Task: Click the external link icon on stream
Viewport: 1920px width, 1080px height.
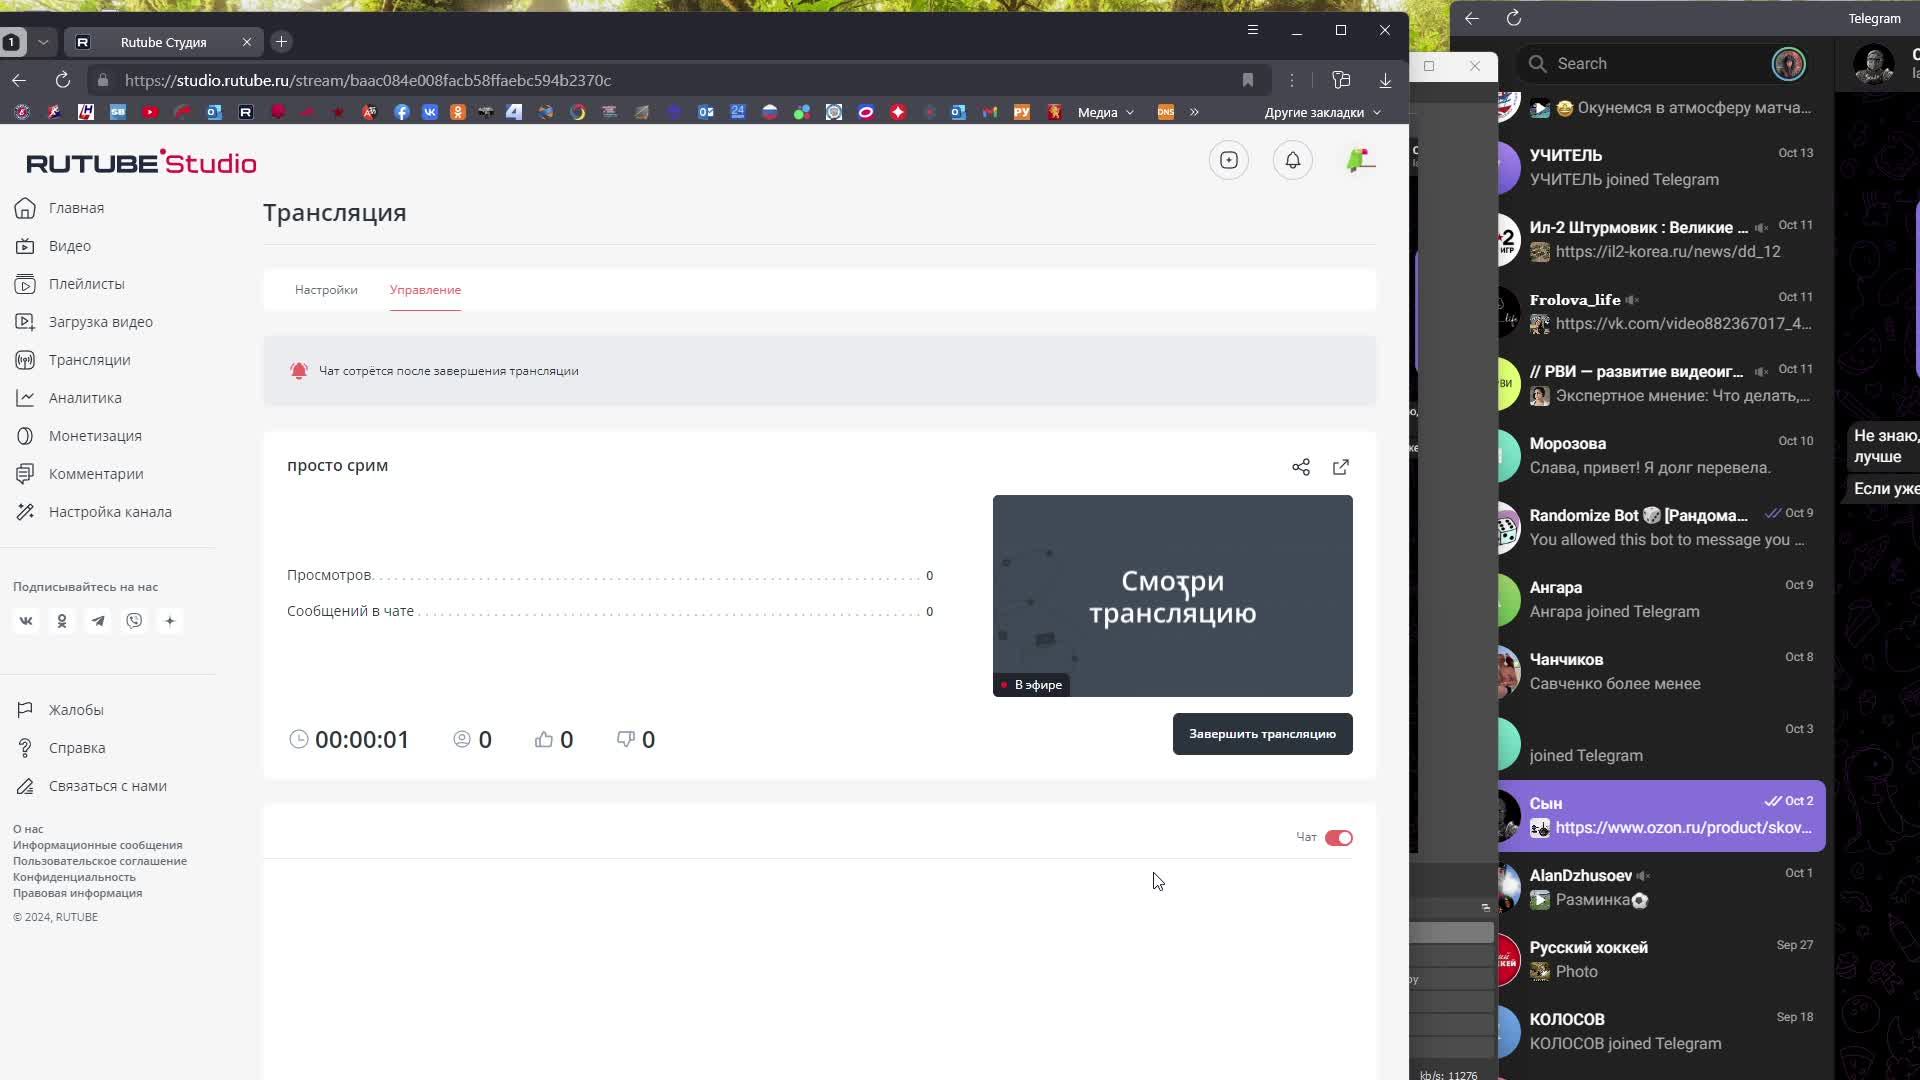Action: [1341, 465]
